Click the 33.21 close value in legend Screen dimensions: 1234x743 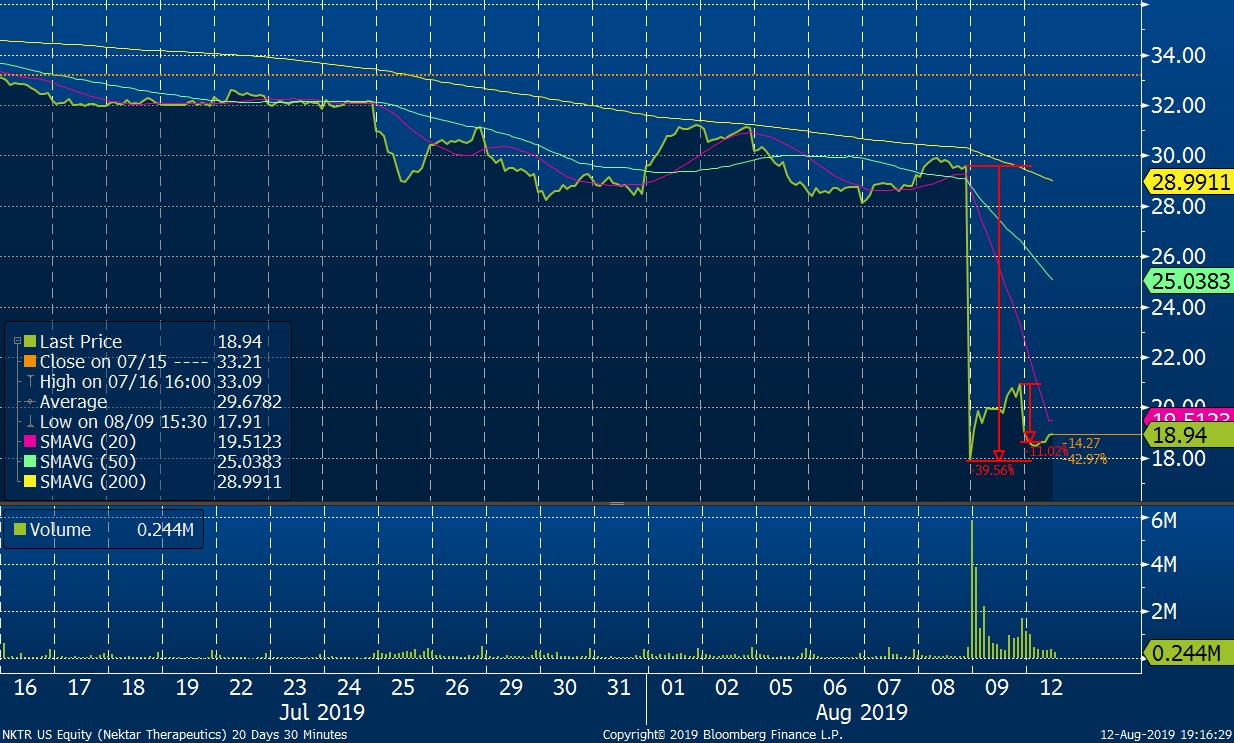239,362
